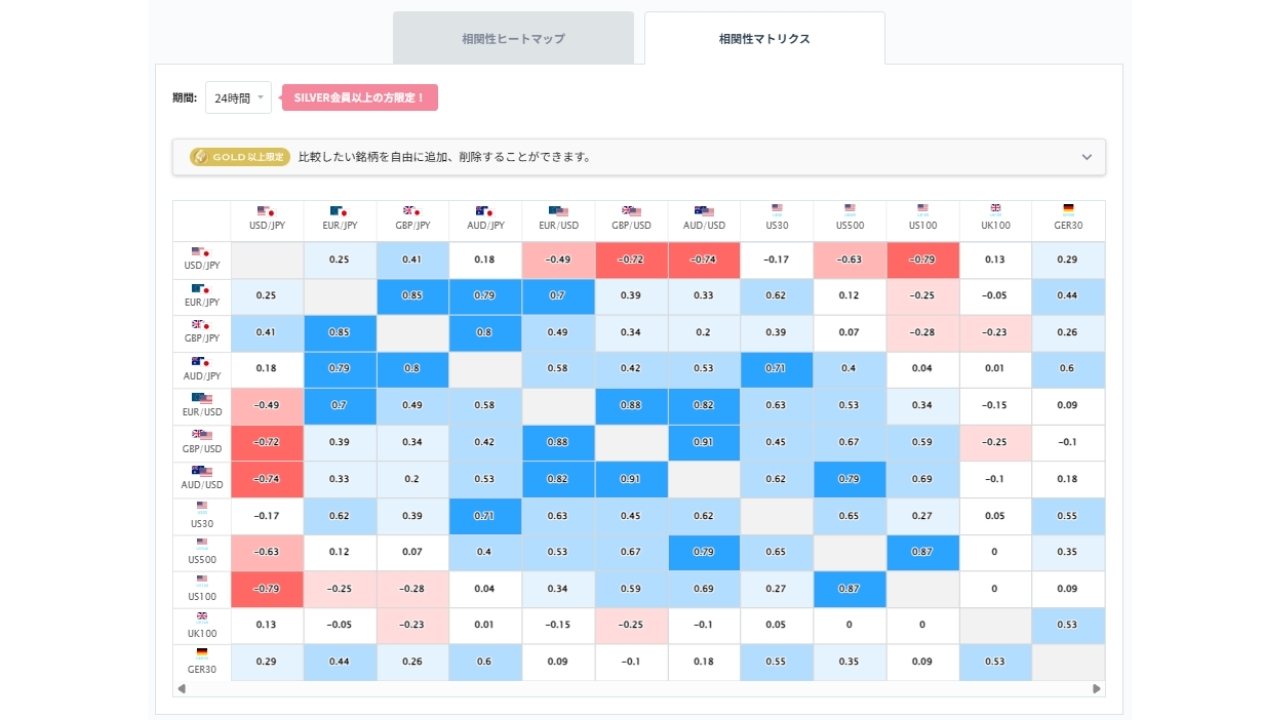Image resolution: width=1280 pixels, height=720 pixels.
Task: Click the EUR/JPY flag icon in column header
Action: pyautogui.click(x=339, y=211)
